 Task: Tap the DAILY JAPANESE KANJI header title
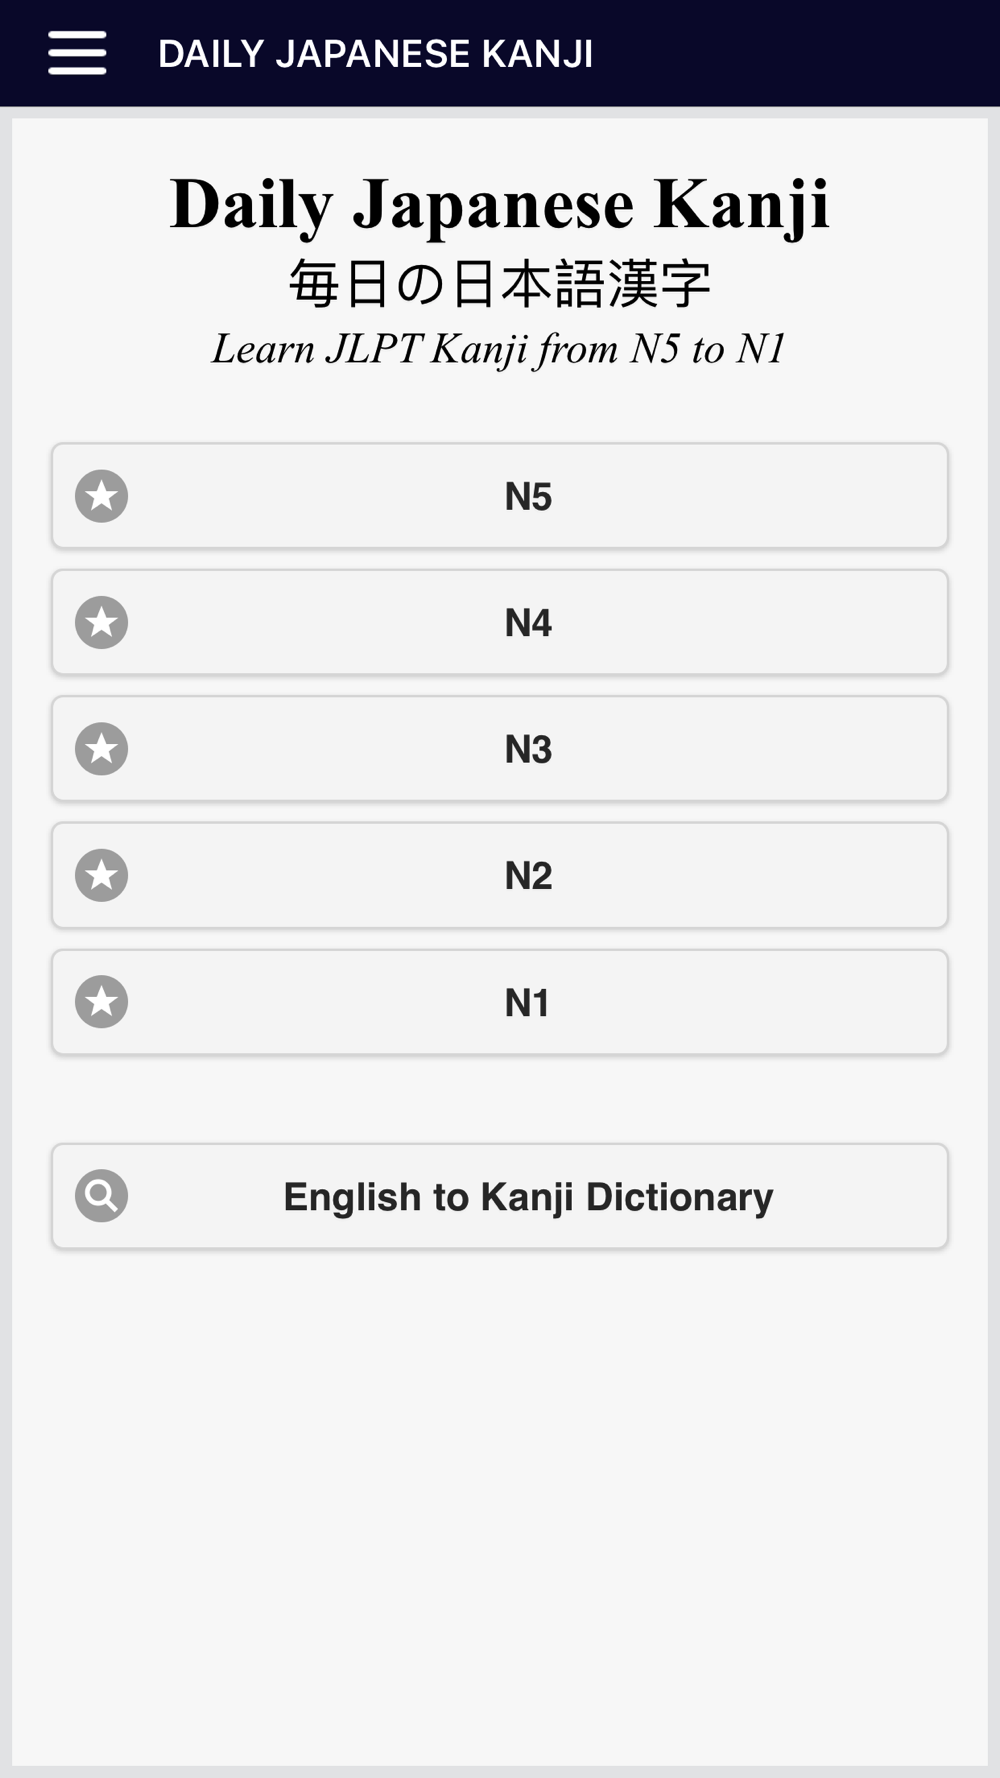pyautogui.click(x=375, y=54)
